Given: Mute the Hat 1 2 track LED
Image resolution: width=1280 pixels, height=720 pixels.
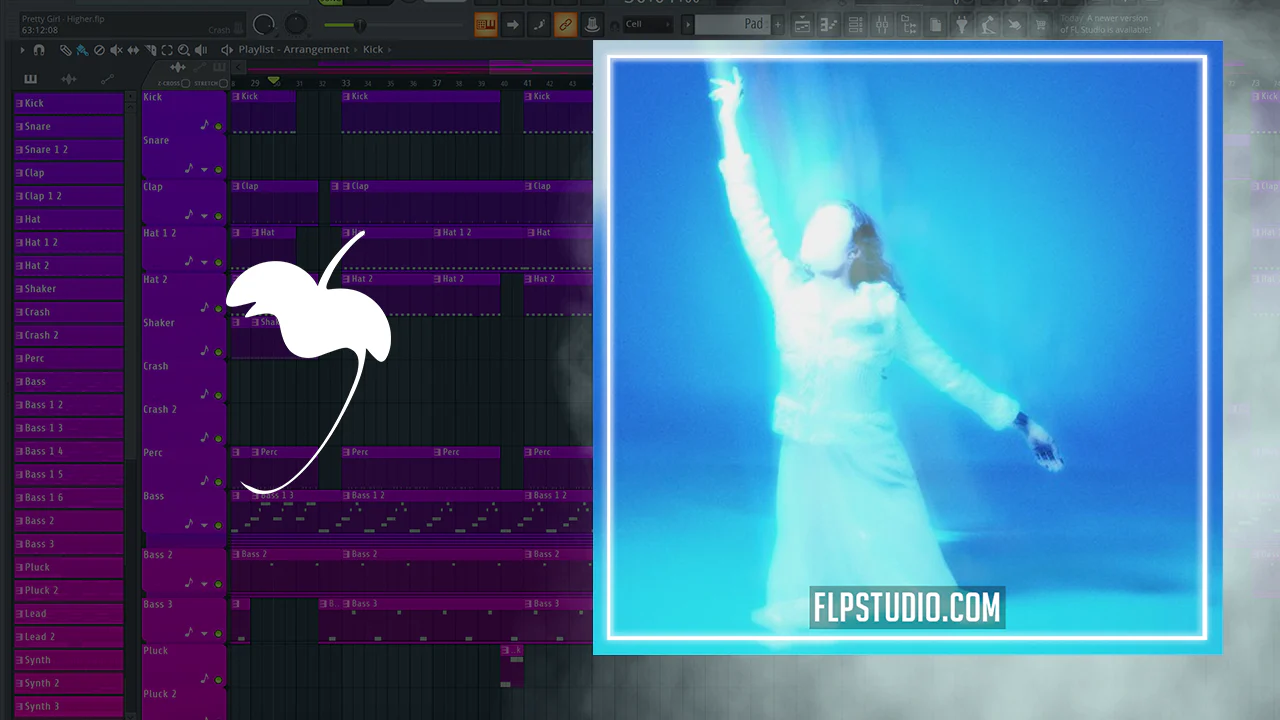Looking at the screenshot, I should coord(218,262).
